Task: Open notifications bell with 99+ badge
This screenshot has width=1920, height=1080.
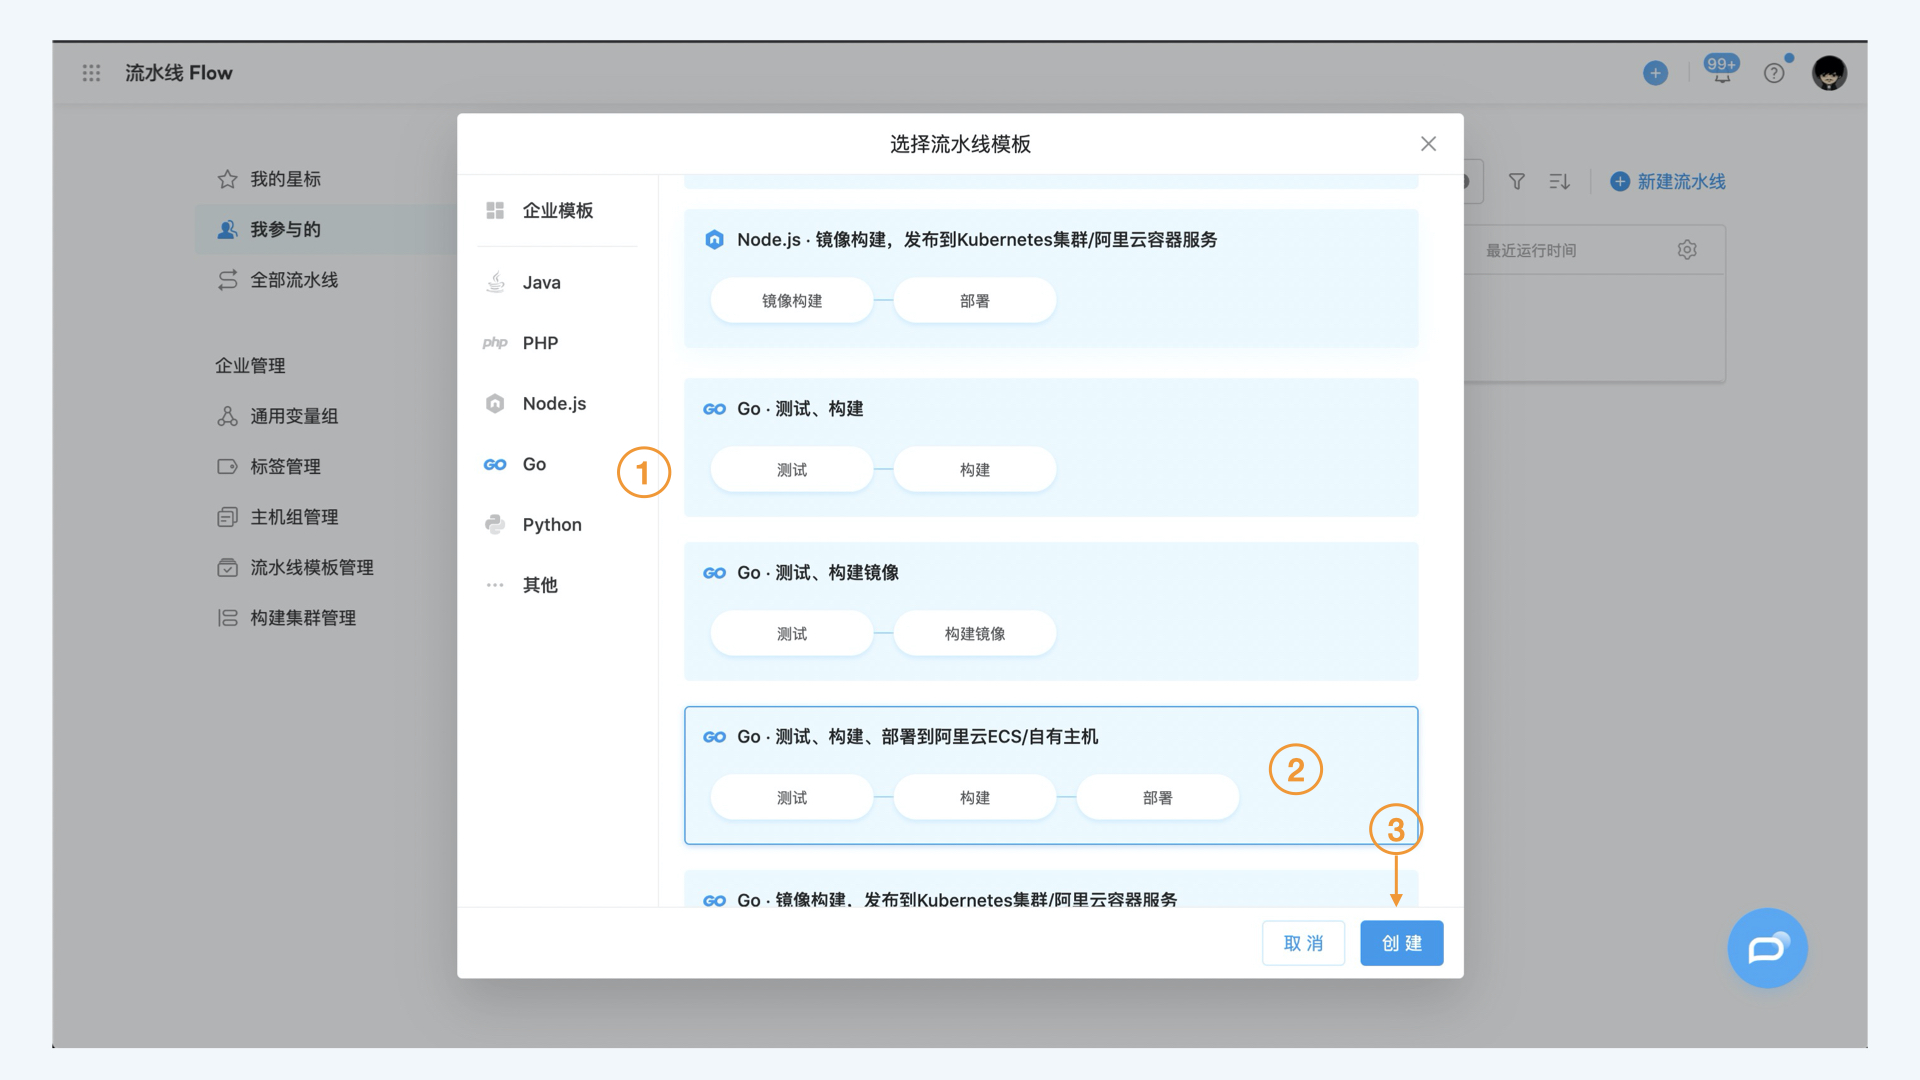Action: click(x=1721, y=71)
